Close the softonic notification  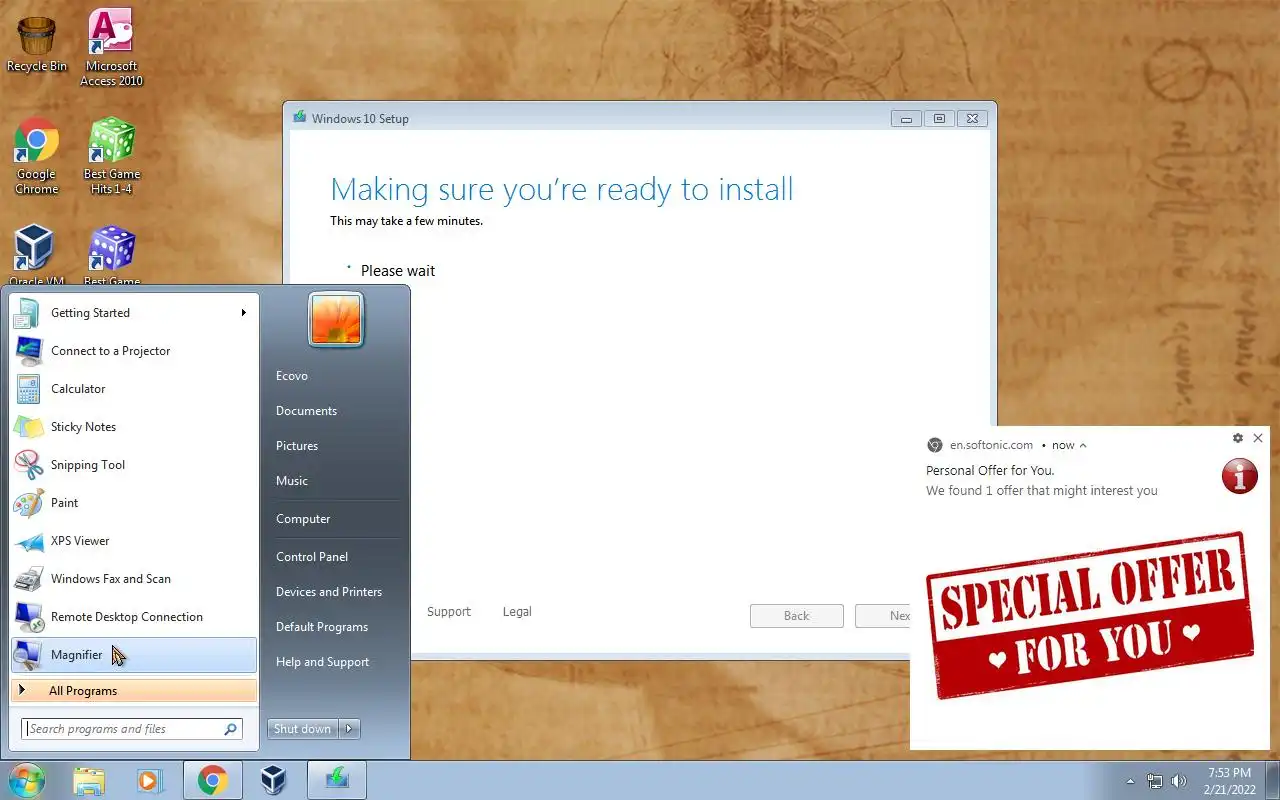pyautogui.click(x=1258, y=438)
